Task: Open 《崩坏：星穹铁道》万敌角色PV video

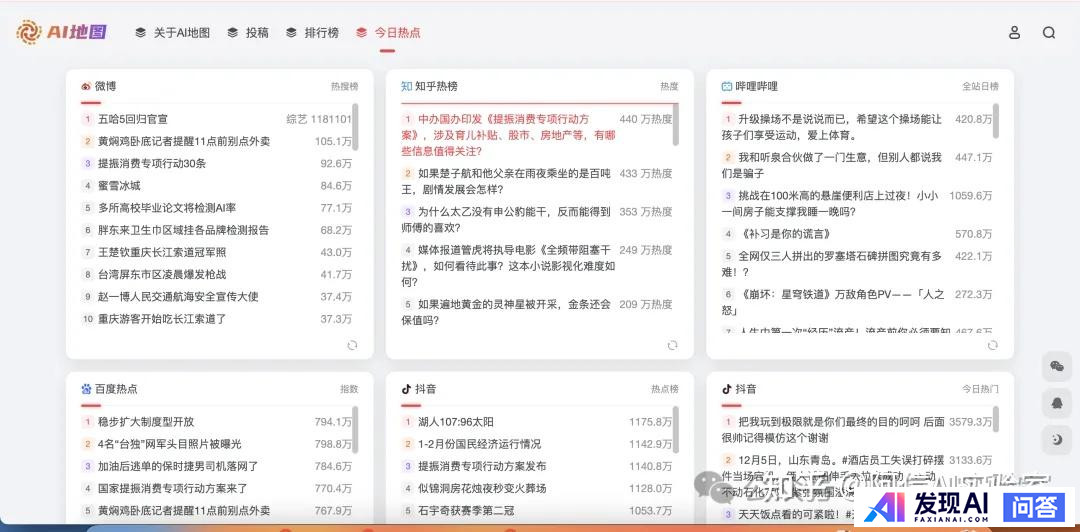Action: [x=833, y=302]
